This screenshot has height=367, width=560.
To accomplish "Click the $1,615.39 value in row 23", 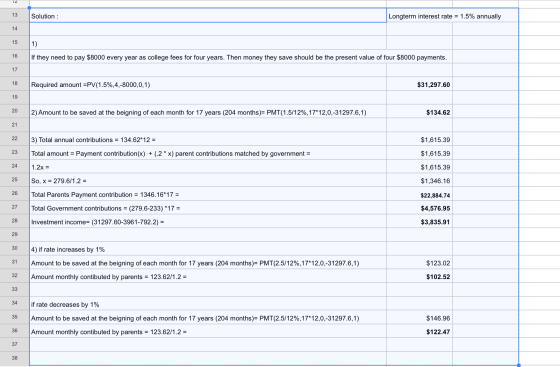I will [419, 153].
